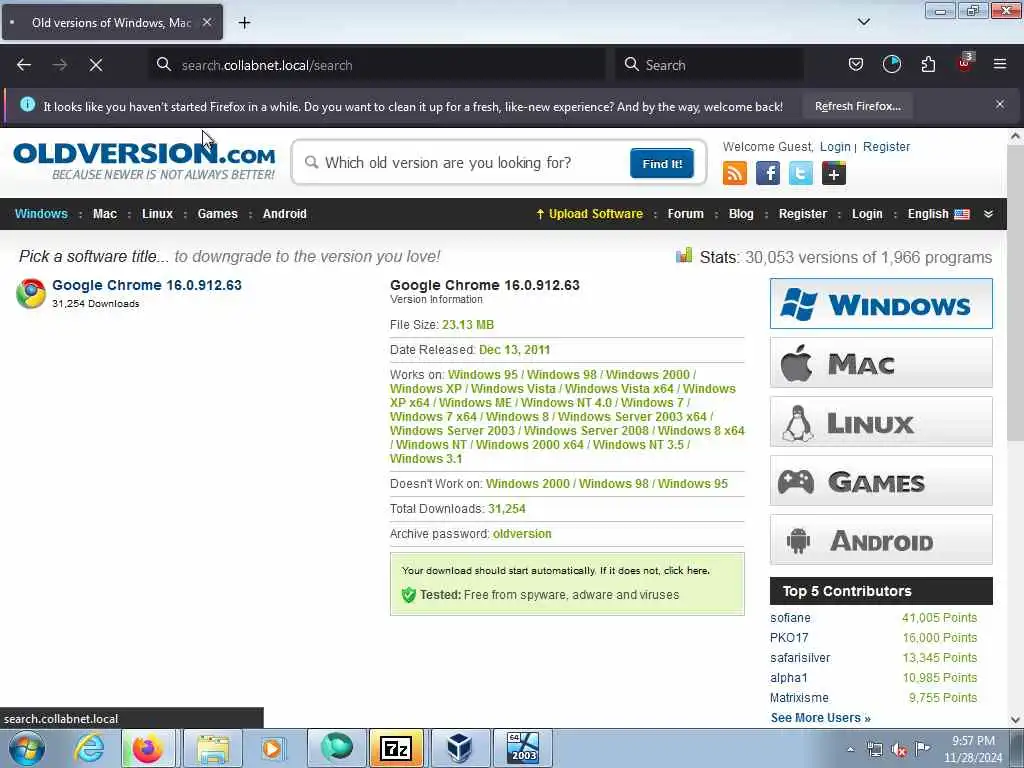Click the Windows platform sidebar banner
The image size is (1024, 768).
tap(881, 304)
